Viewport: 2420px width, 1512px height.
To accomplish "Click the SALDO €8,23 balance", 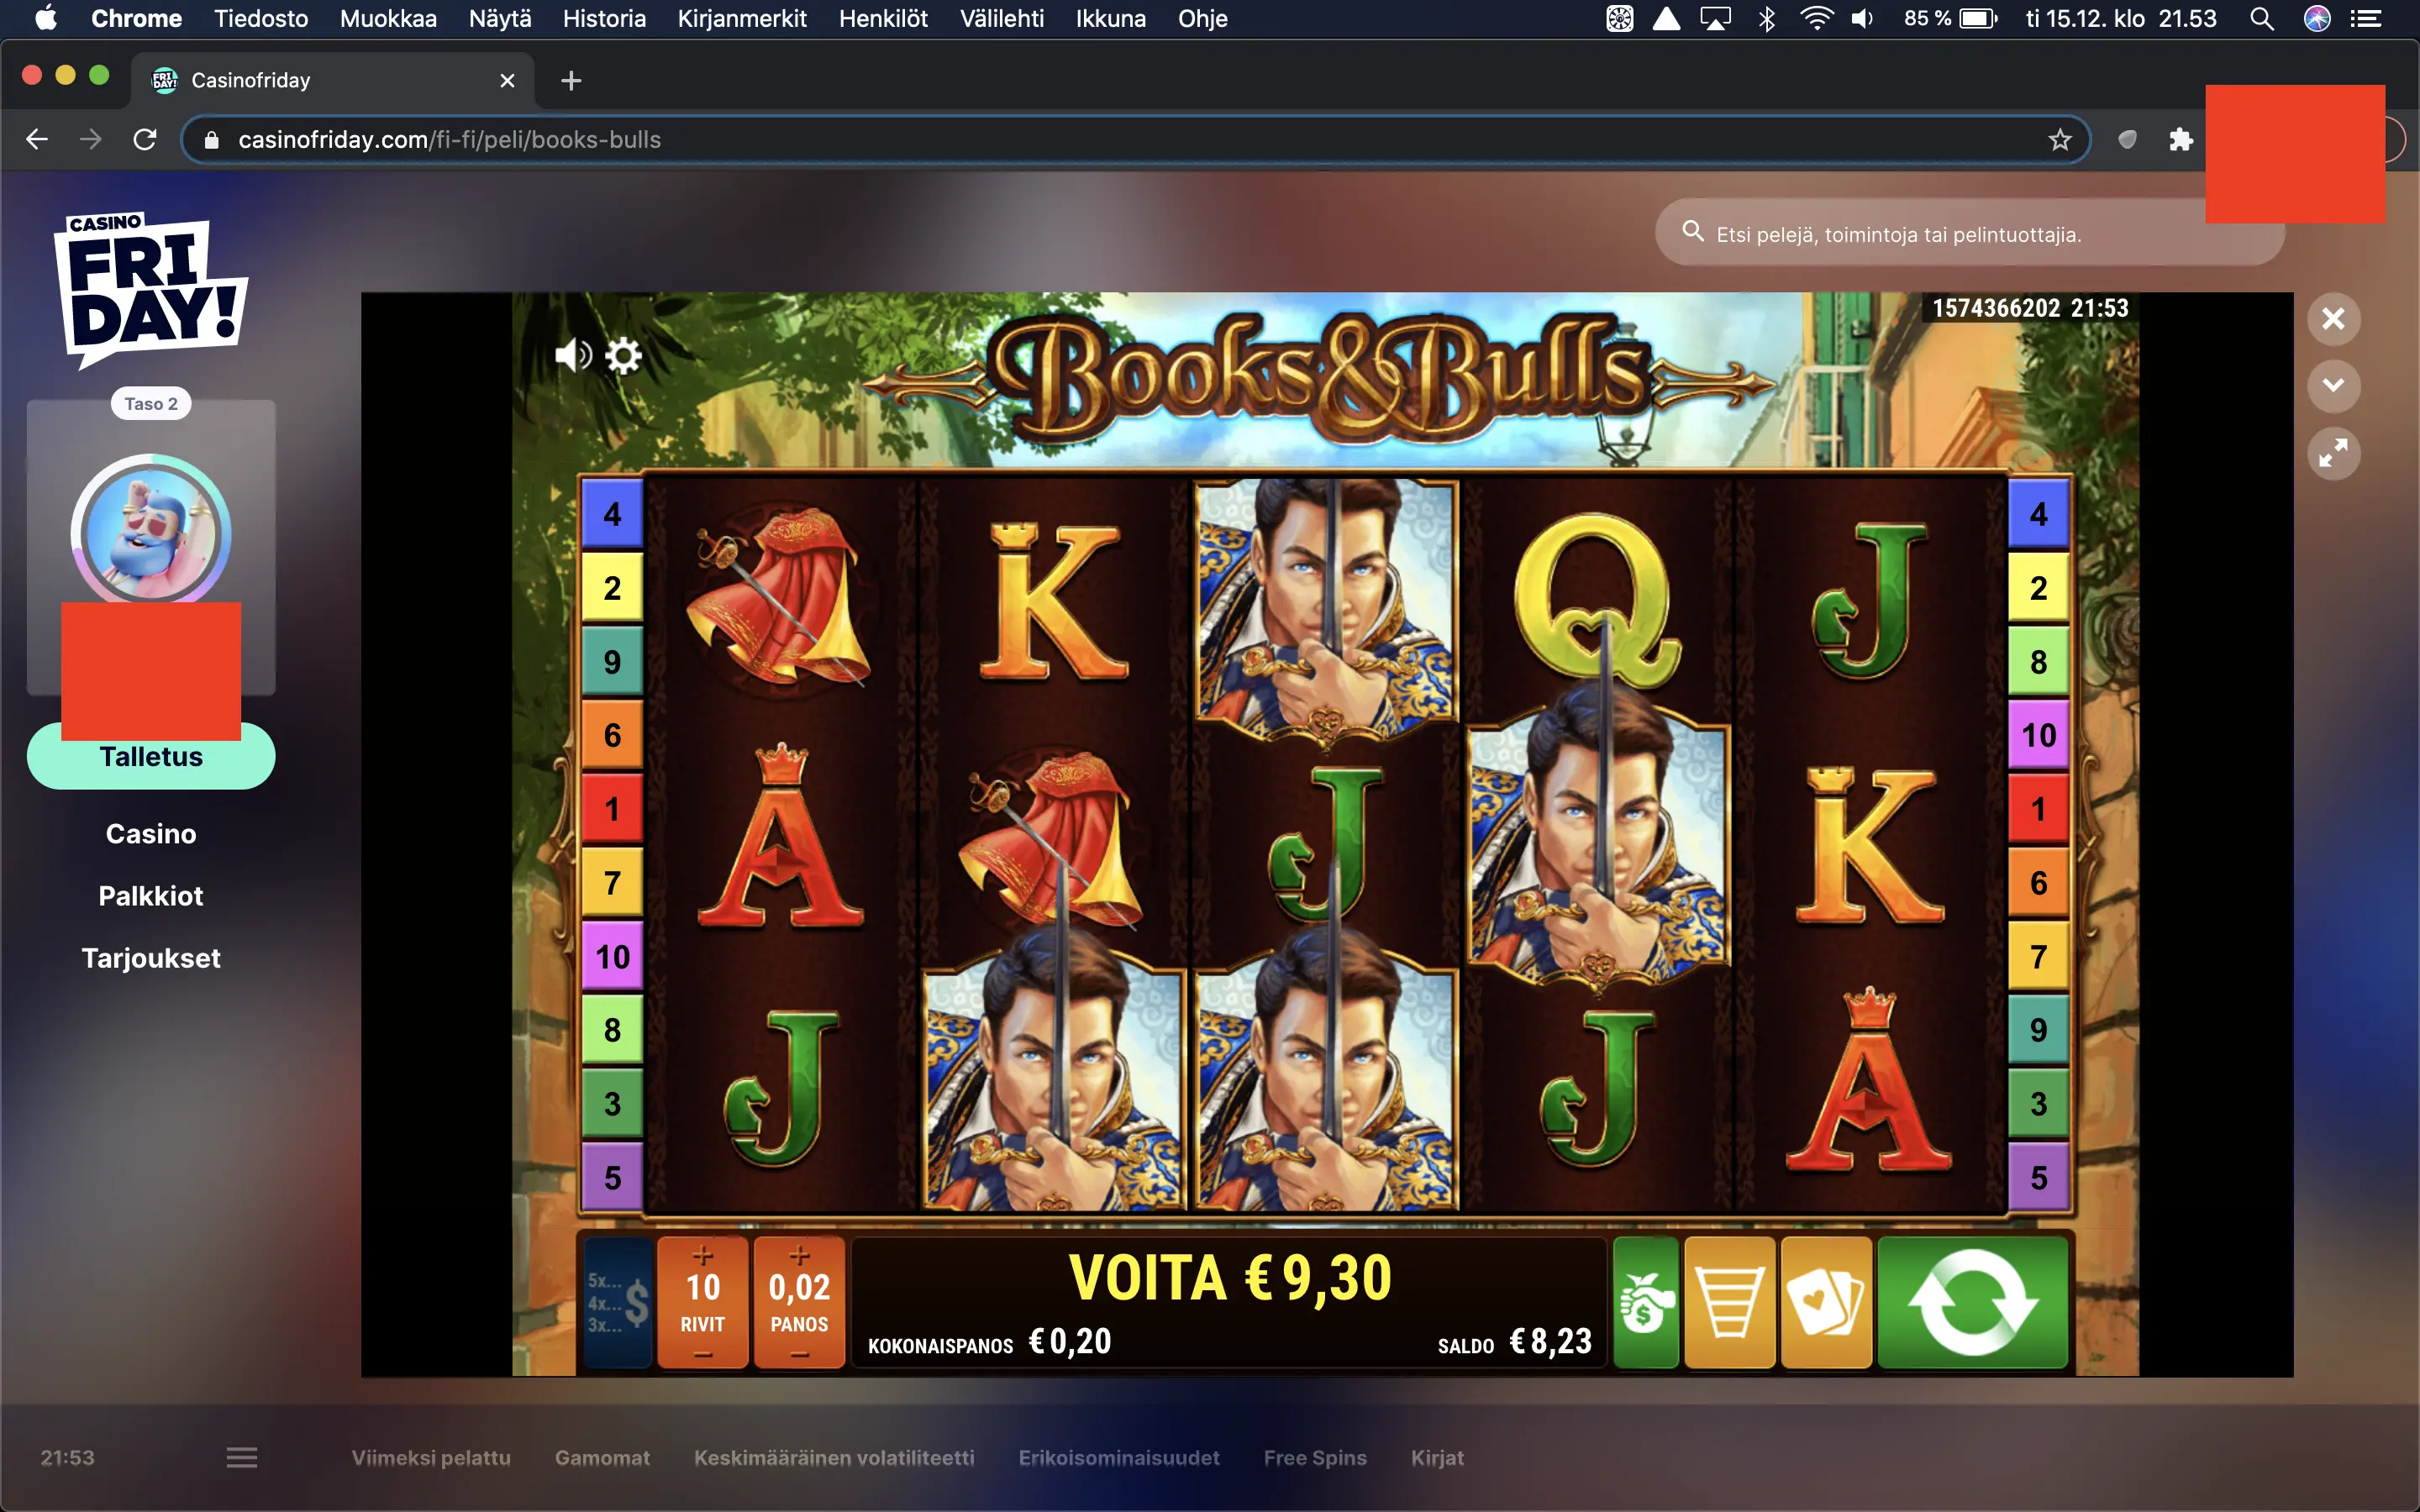I will (x=1514, y=1342).
